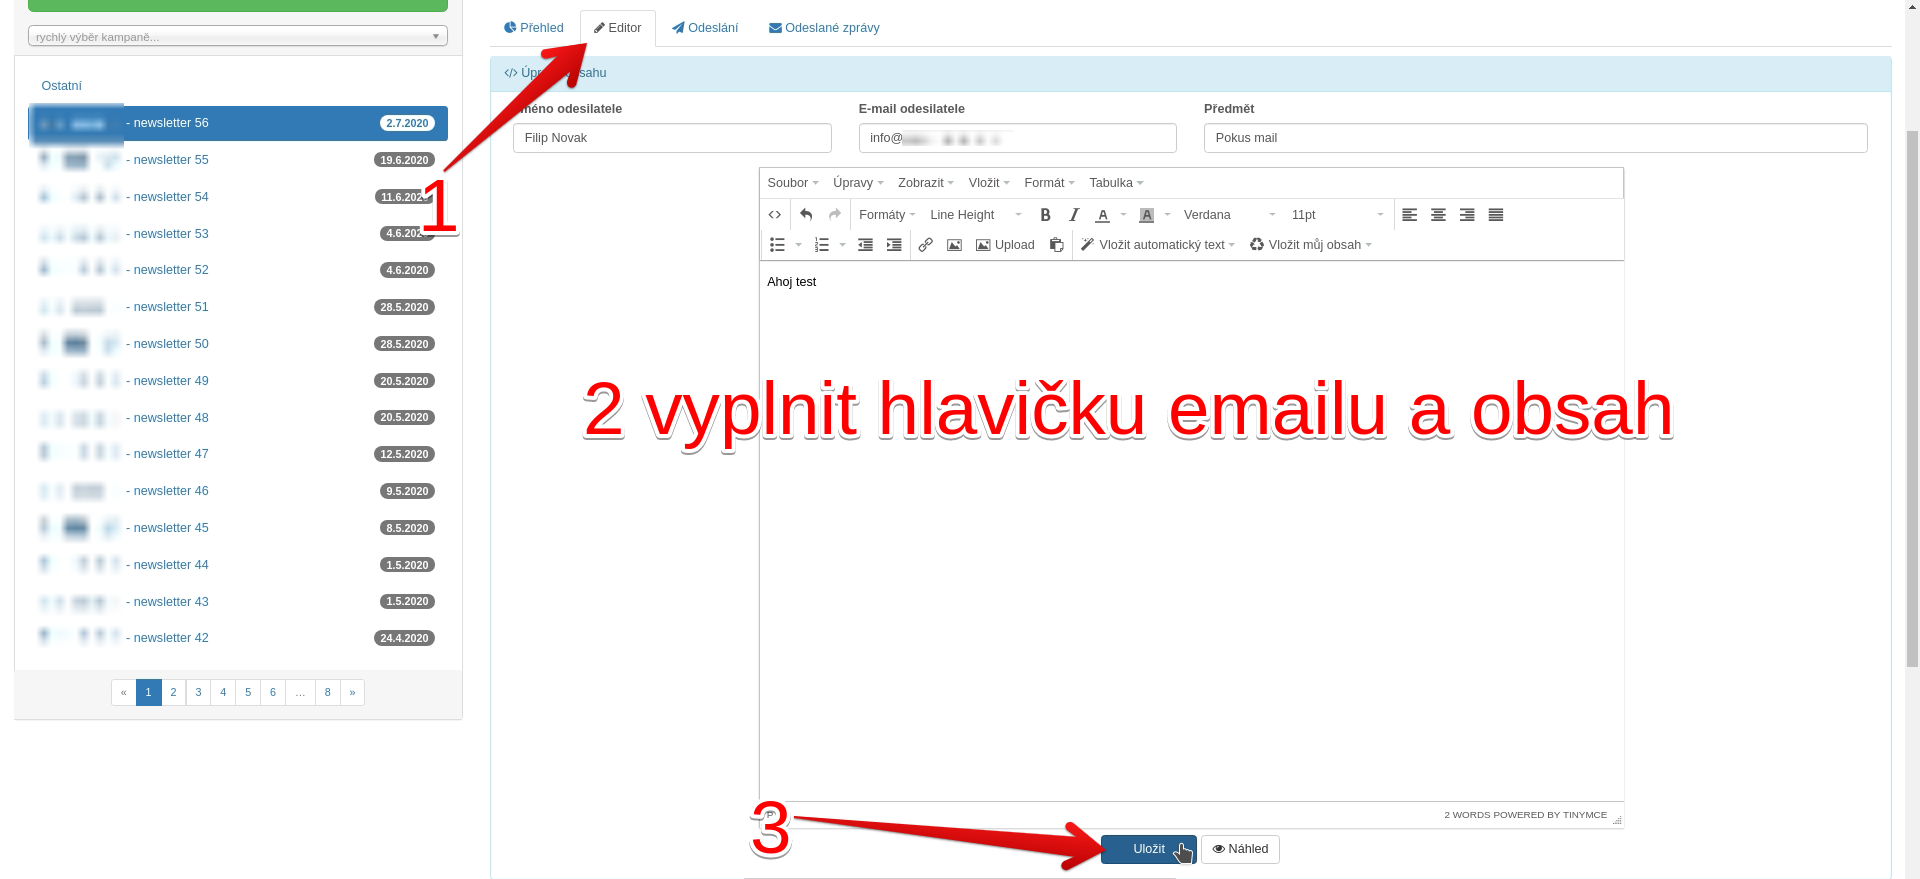Open newsletter 50 campaign
This screenshot has height=879, width=1920.
click(x=238, y=344)
